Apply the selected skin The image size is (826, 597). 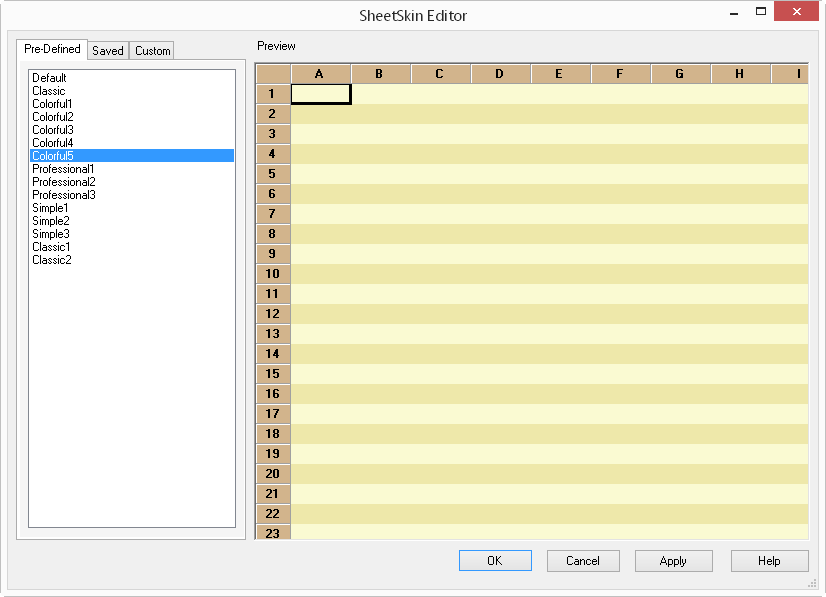coord(673,560)
